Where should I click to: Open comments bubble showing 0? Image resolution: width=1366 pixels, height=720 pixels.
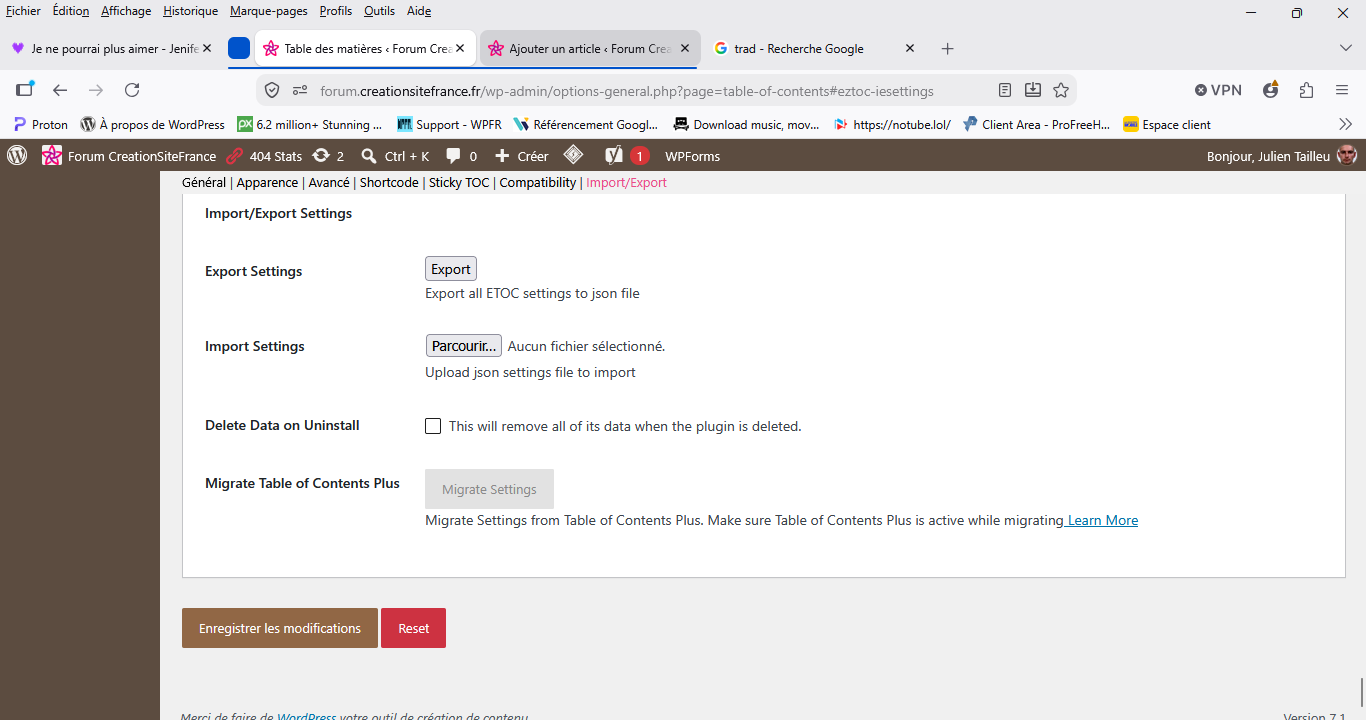(461, 156)
